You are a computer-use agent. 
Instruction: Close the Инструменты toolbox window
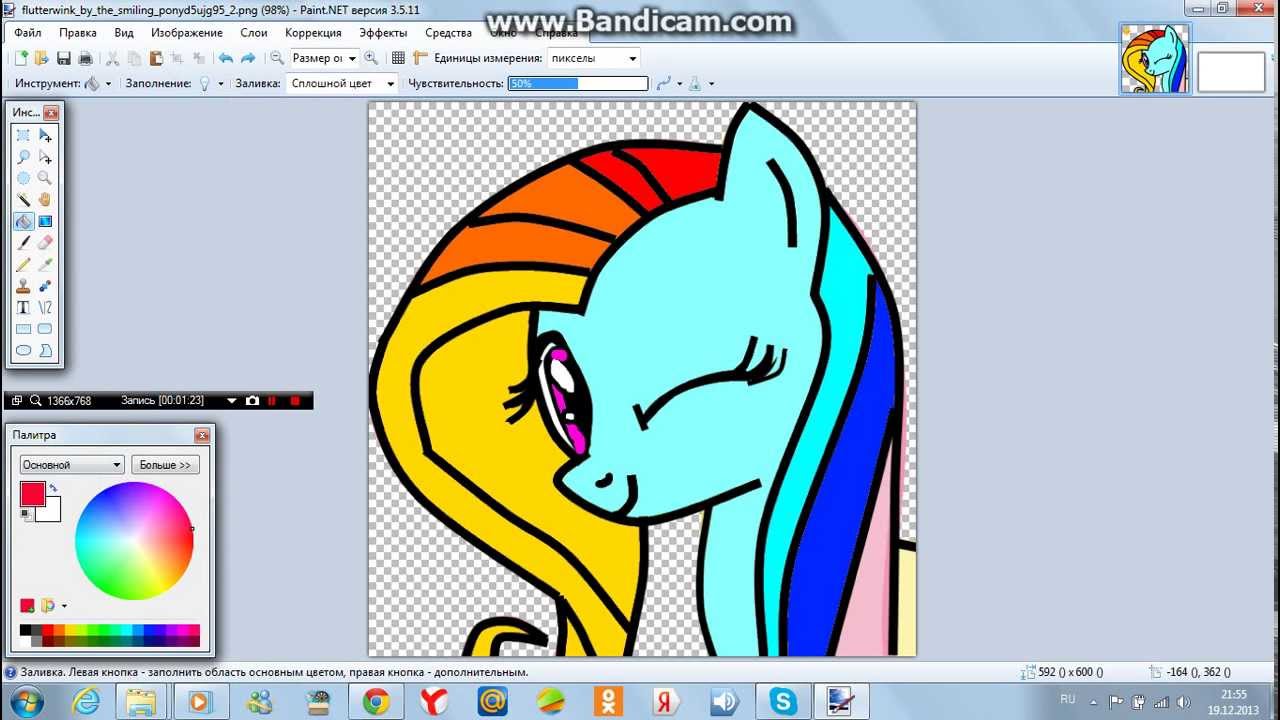[51, 113]
